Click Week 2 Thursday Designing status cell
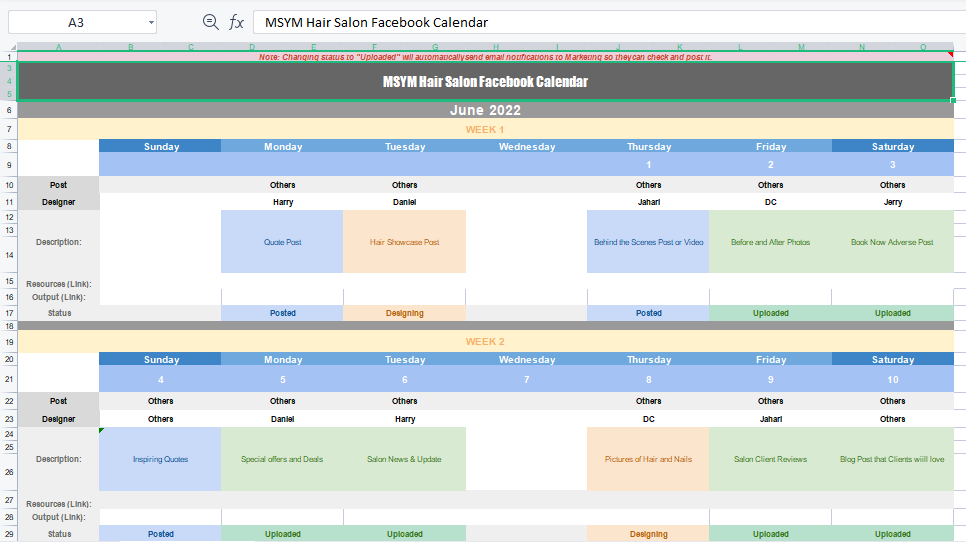The image size is (966, 542). click(x=648, y=534)
